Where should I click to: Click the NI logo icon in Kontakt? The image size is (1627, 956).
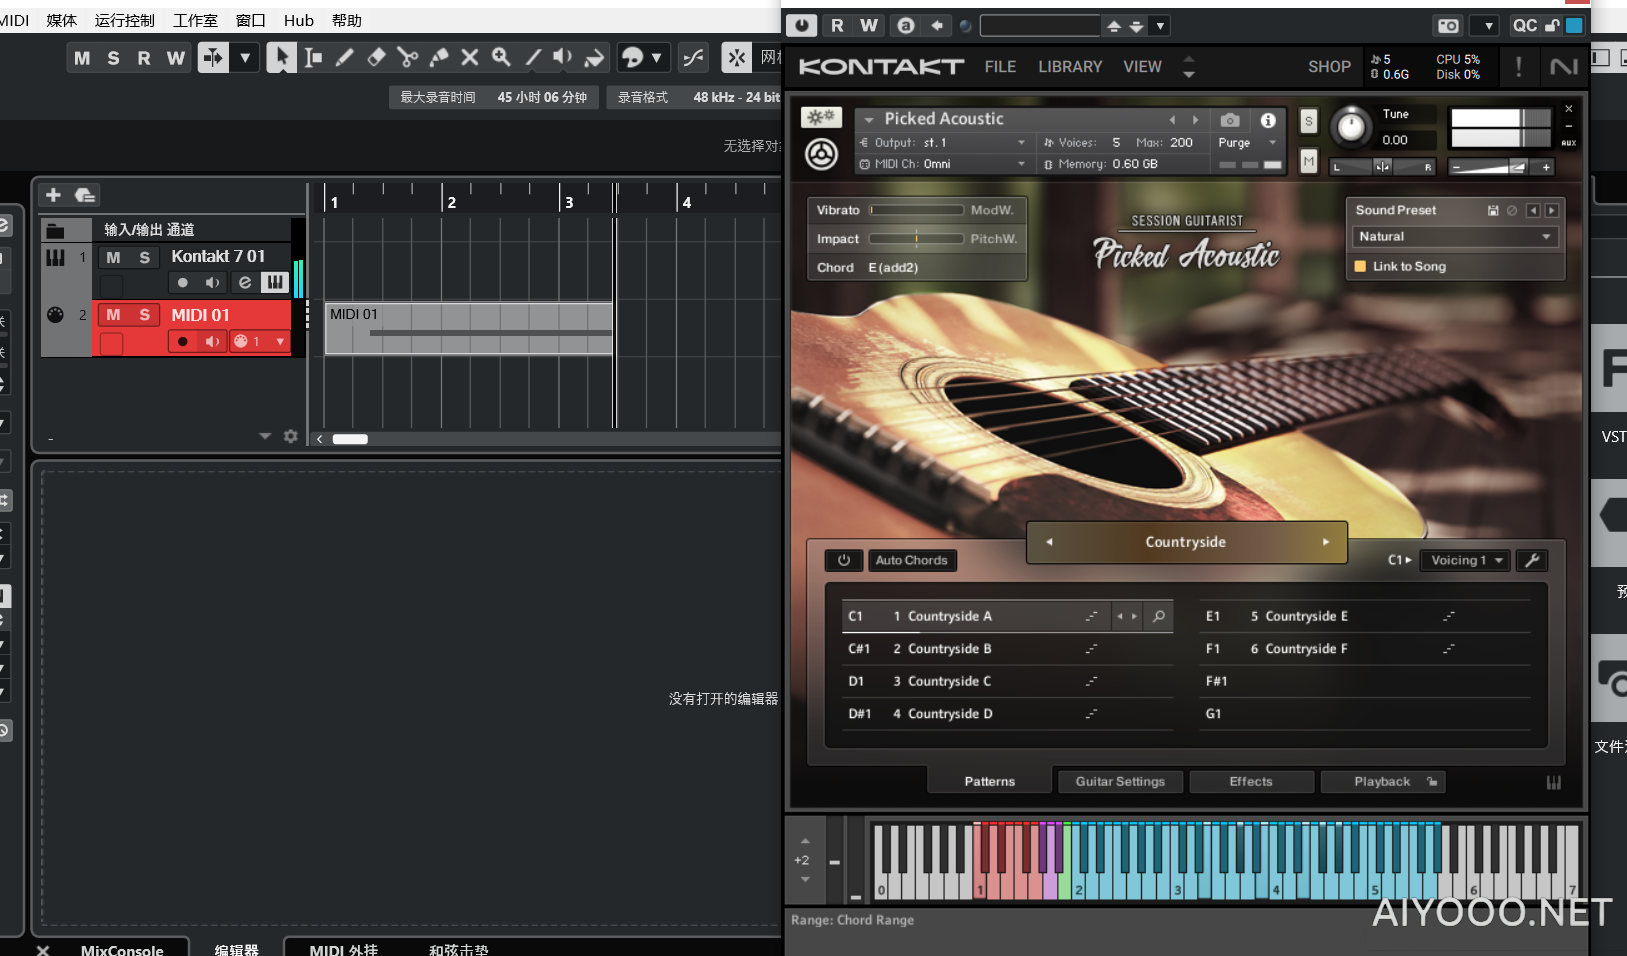(1563, 67)
